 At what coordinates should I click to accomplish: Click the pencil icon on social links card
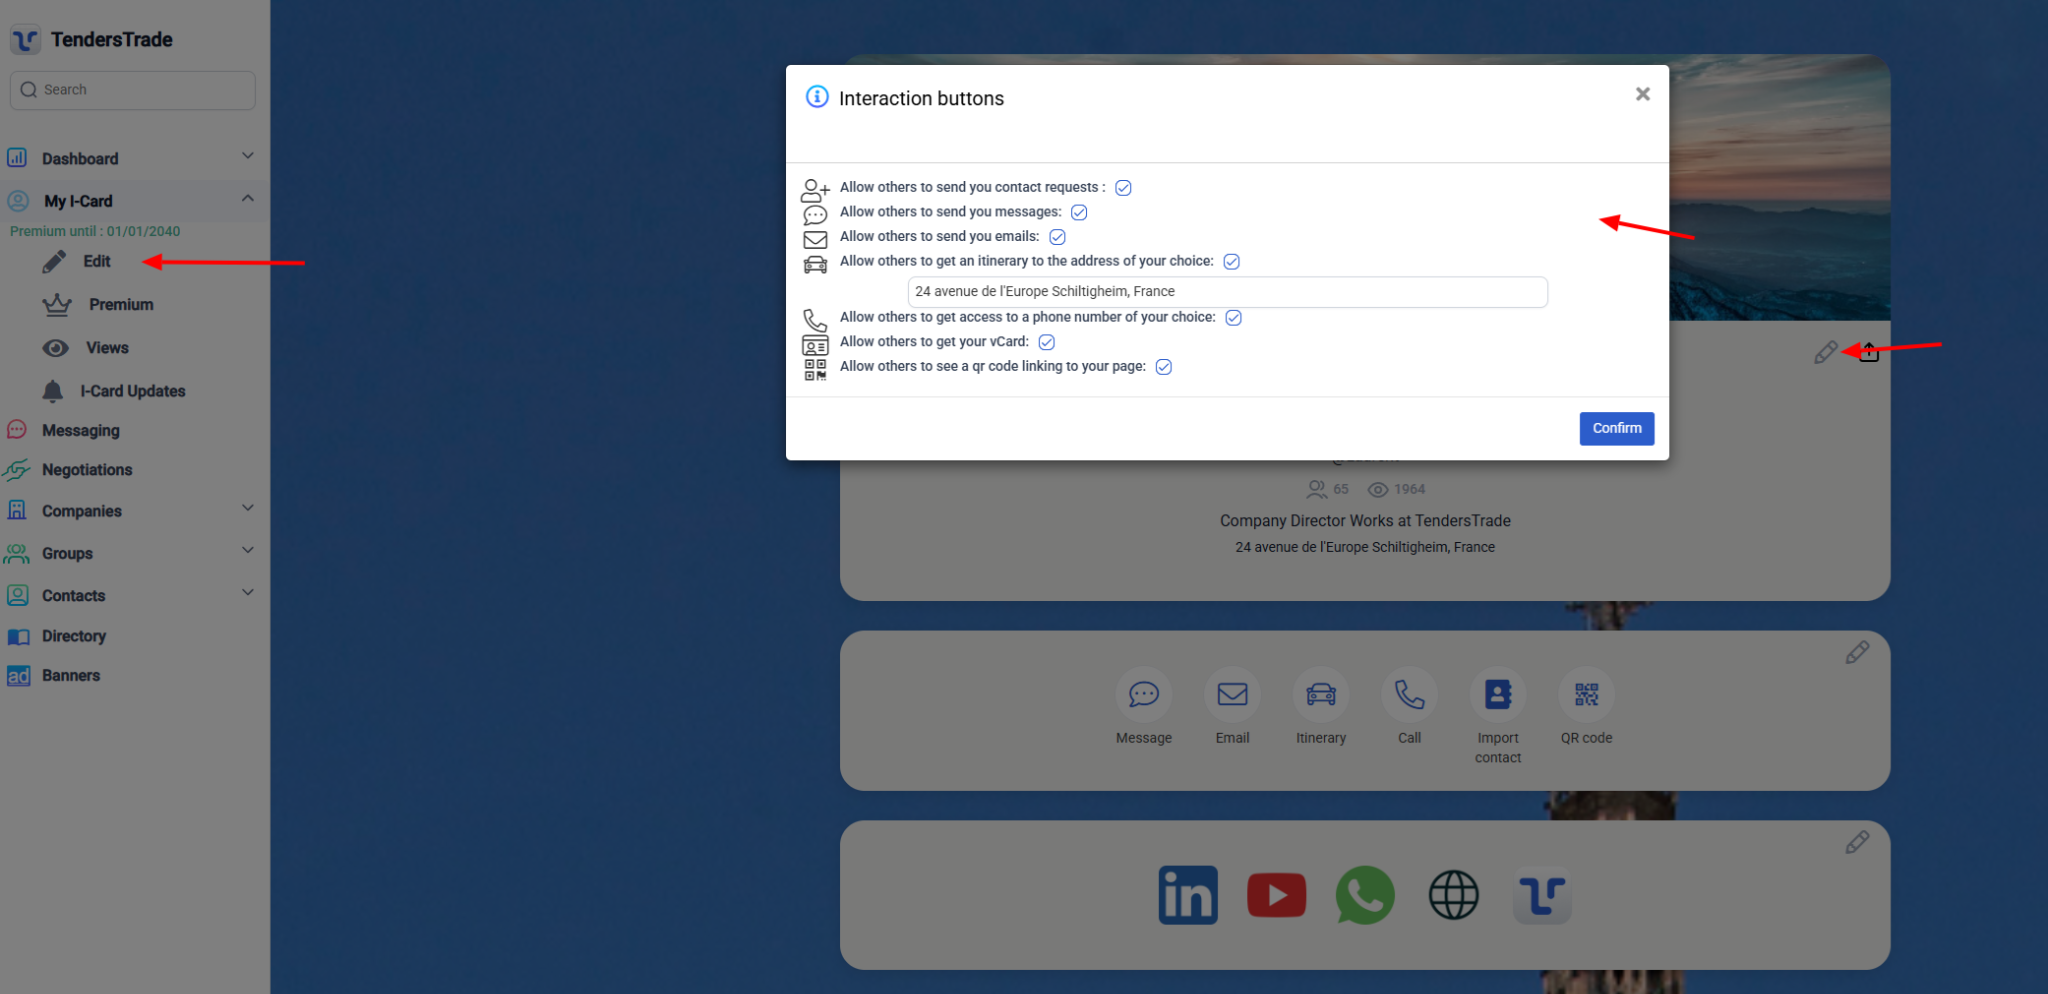[1857, 843]
